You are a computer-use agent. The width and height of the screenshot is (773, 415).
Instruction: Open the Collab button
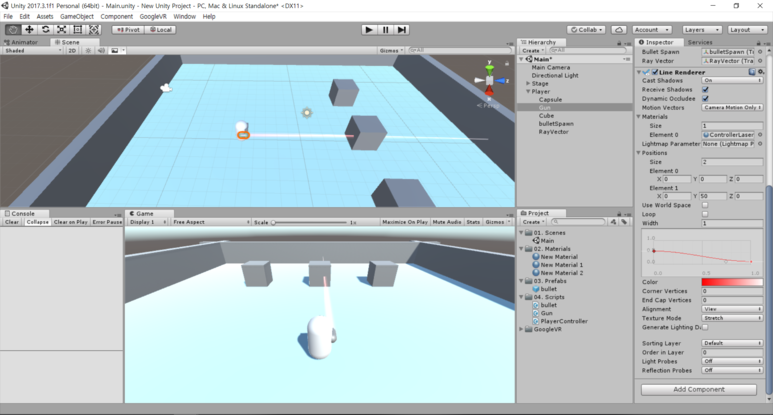click(586, 30)
